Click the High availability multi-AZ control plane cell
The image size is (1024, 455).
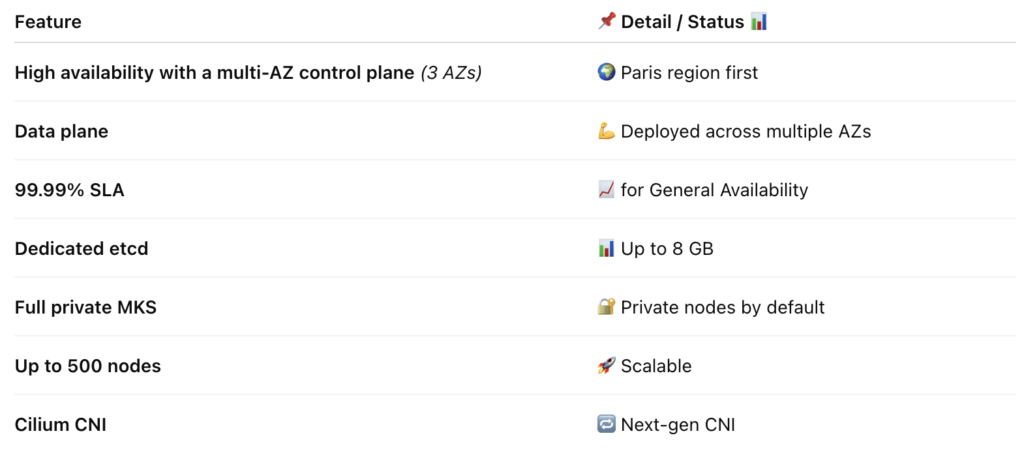tap(248, 72)
